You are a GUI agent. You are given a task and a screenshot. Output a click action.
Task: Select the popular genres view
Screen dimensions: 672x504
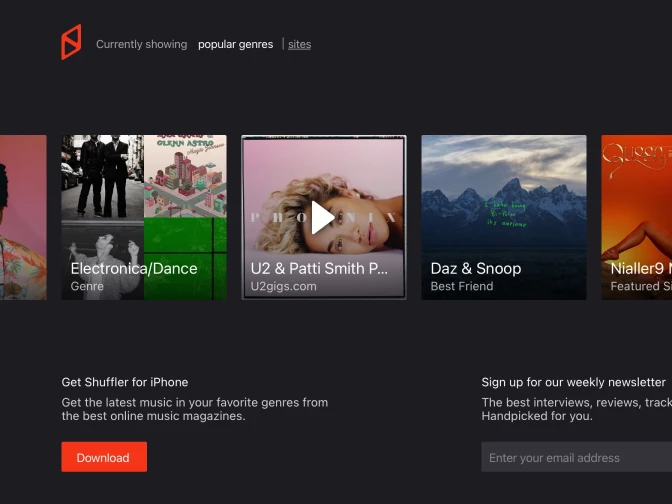pyautogui.click(x=235, y=44)
